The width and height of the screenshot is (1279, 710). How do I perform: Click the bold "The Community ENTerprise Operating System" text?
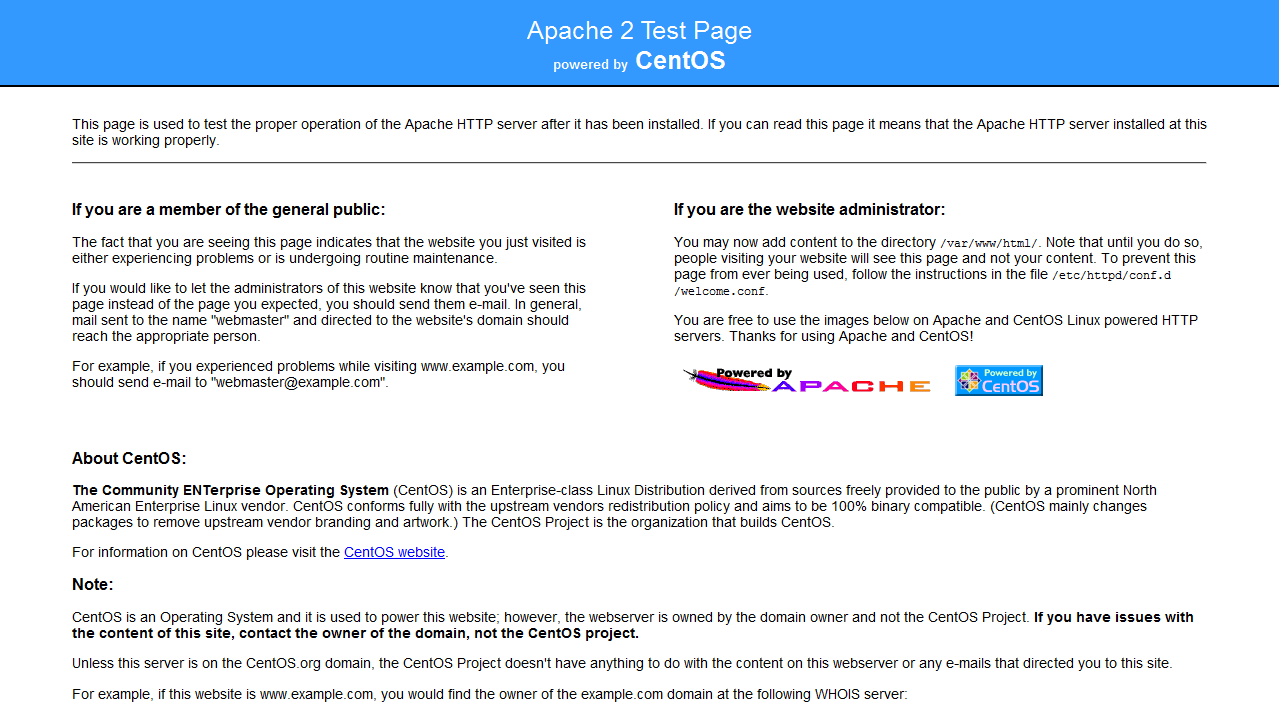[x=230, y=490]
